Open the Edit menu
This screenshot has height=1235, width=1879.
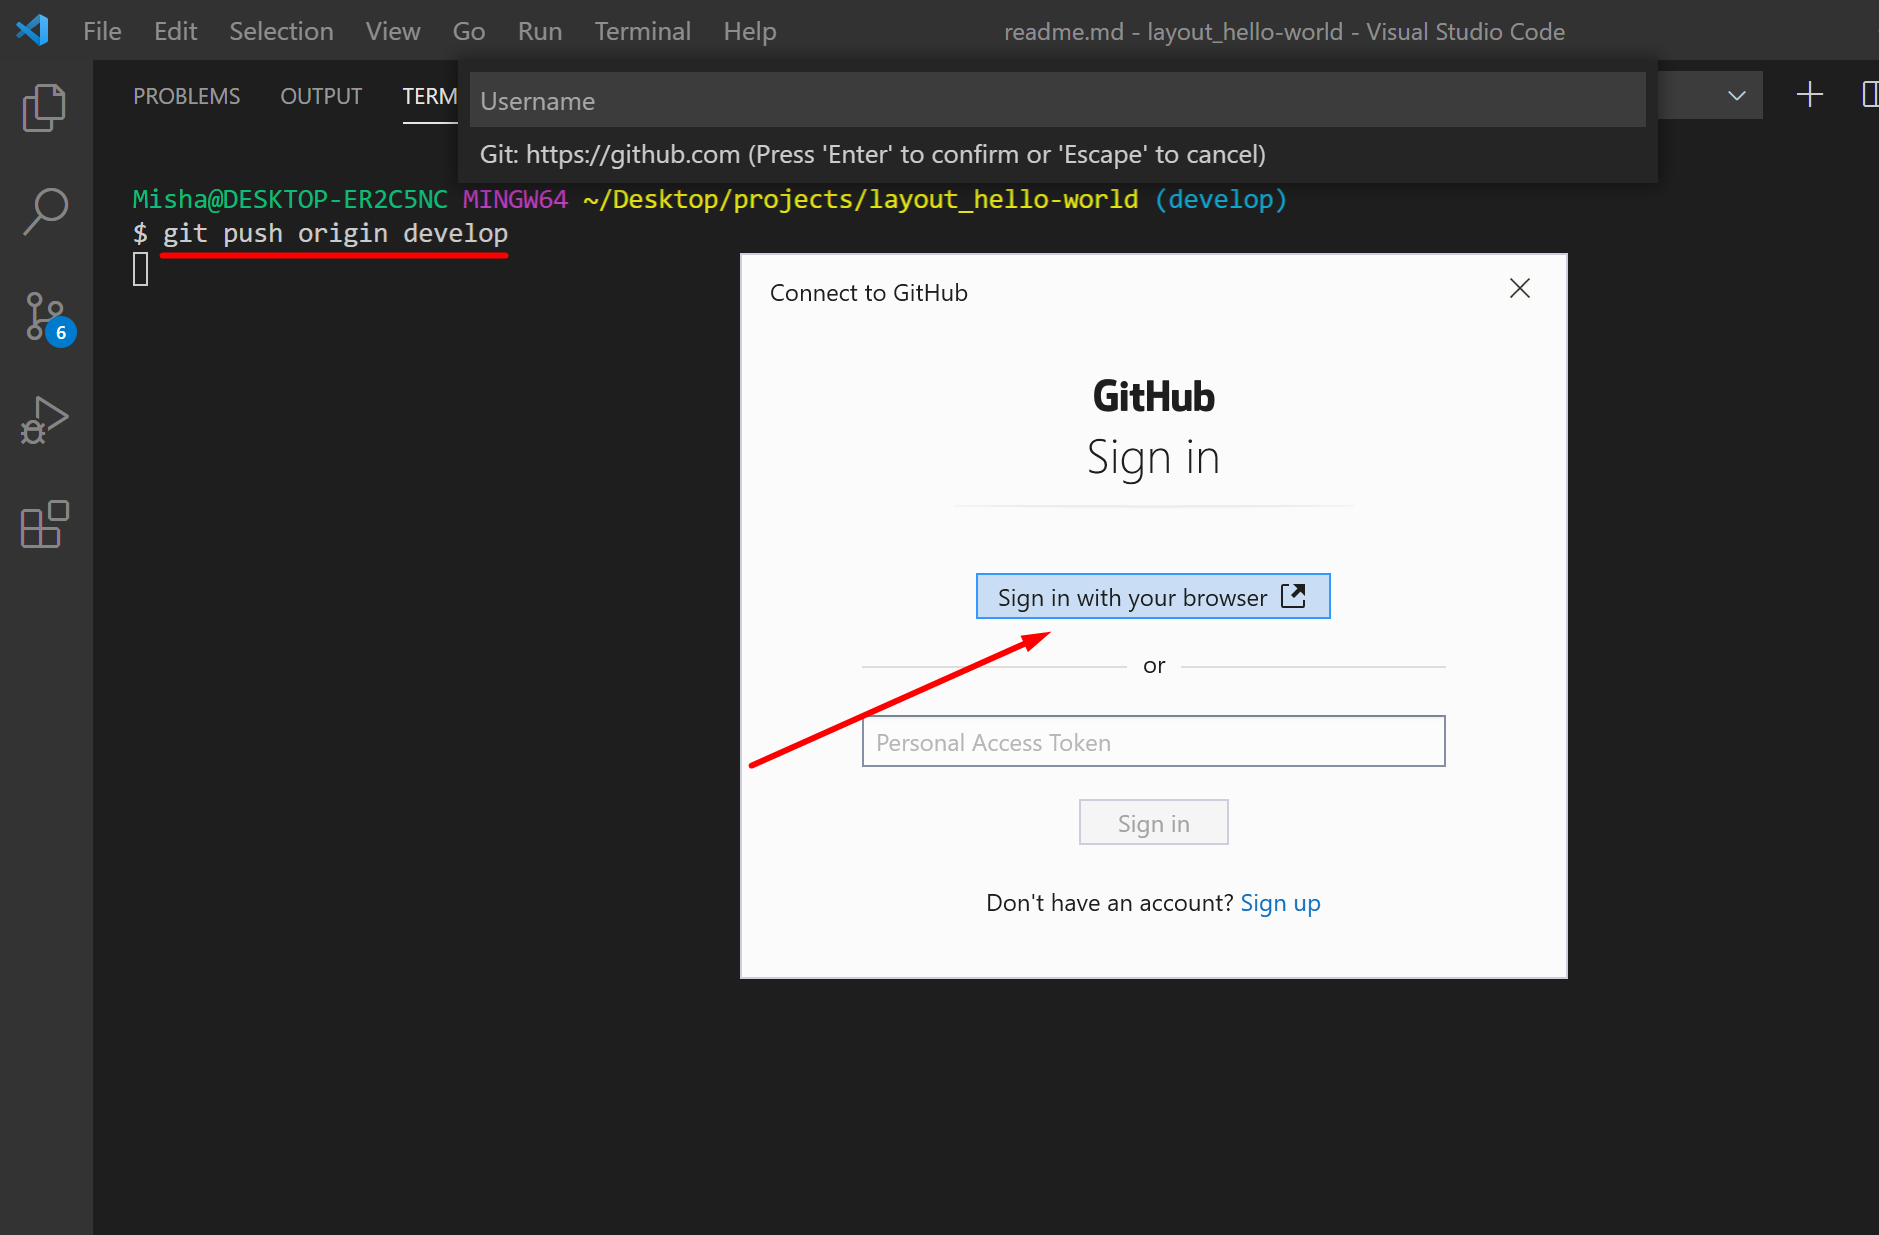pos(175,31)
